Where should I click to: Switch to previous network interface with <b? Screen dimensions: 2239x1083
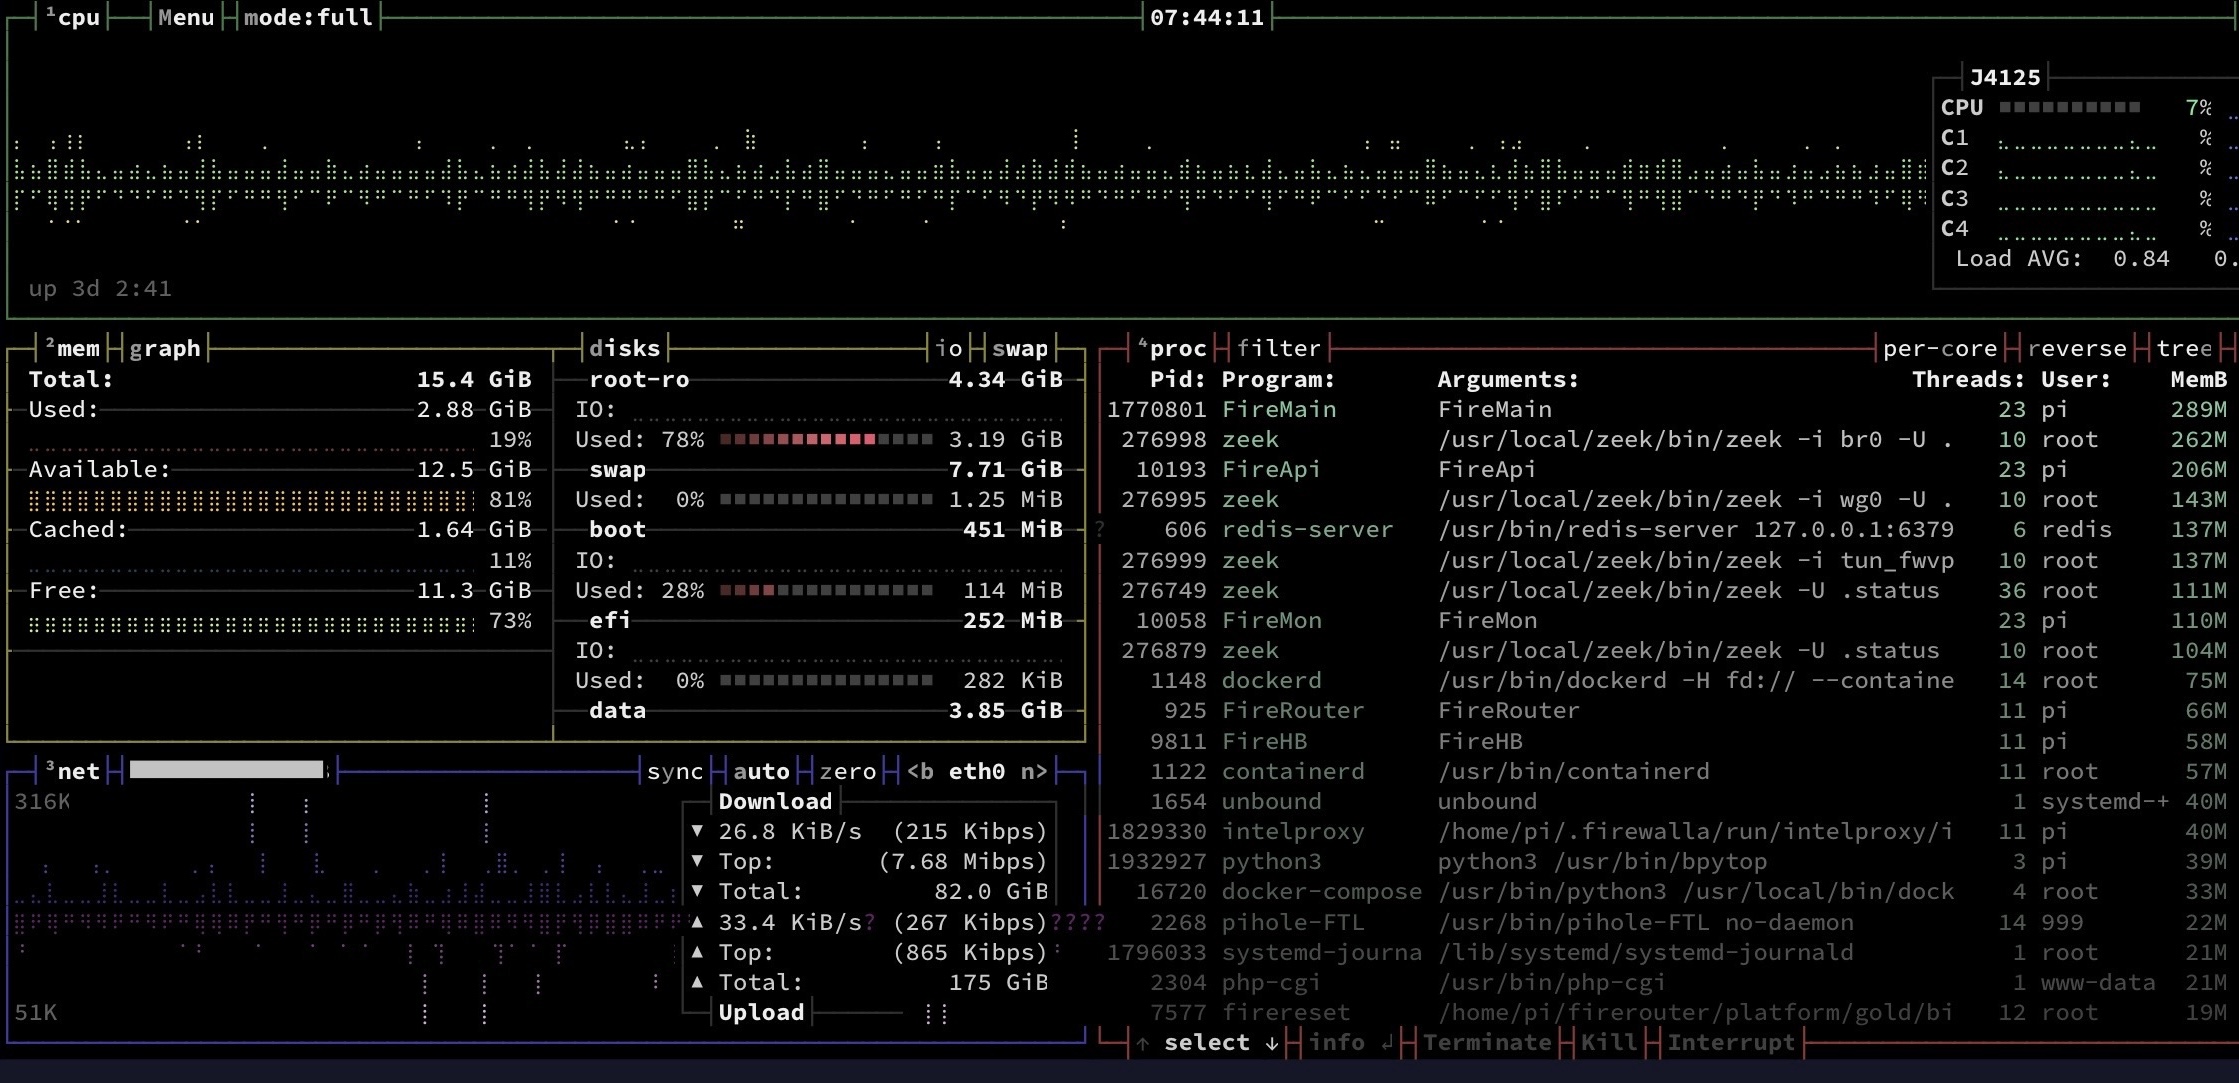[920, 771]
